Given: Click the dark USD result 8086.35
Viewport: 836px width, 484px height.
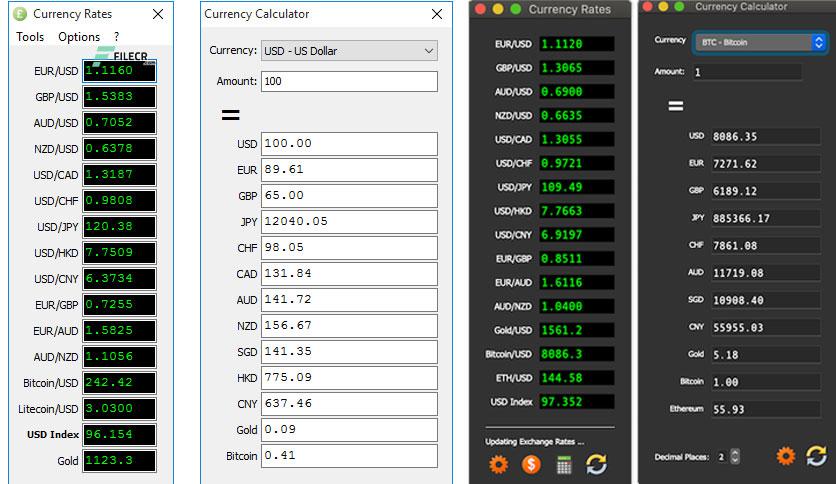Looking at the screenshot, I should 766,136.
